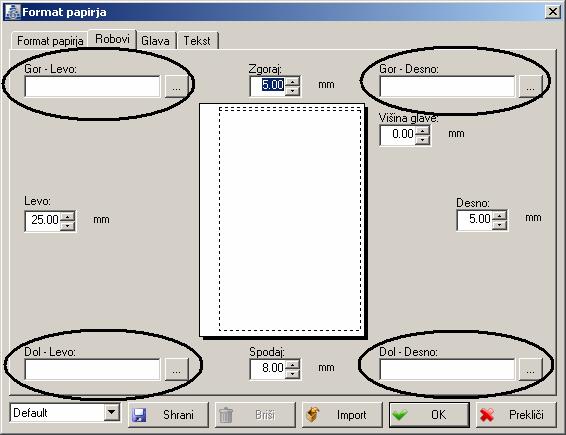The image size is (566, 435).
Task: Increase the Višina glave value
Action: click(x=422, y=131)
